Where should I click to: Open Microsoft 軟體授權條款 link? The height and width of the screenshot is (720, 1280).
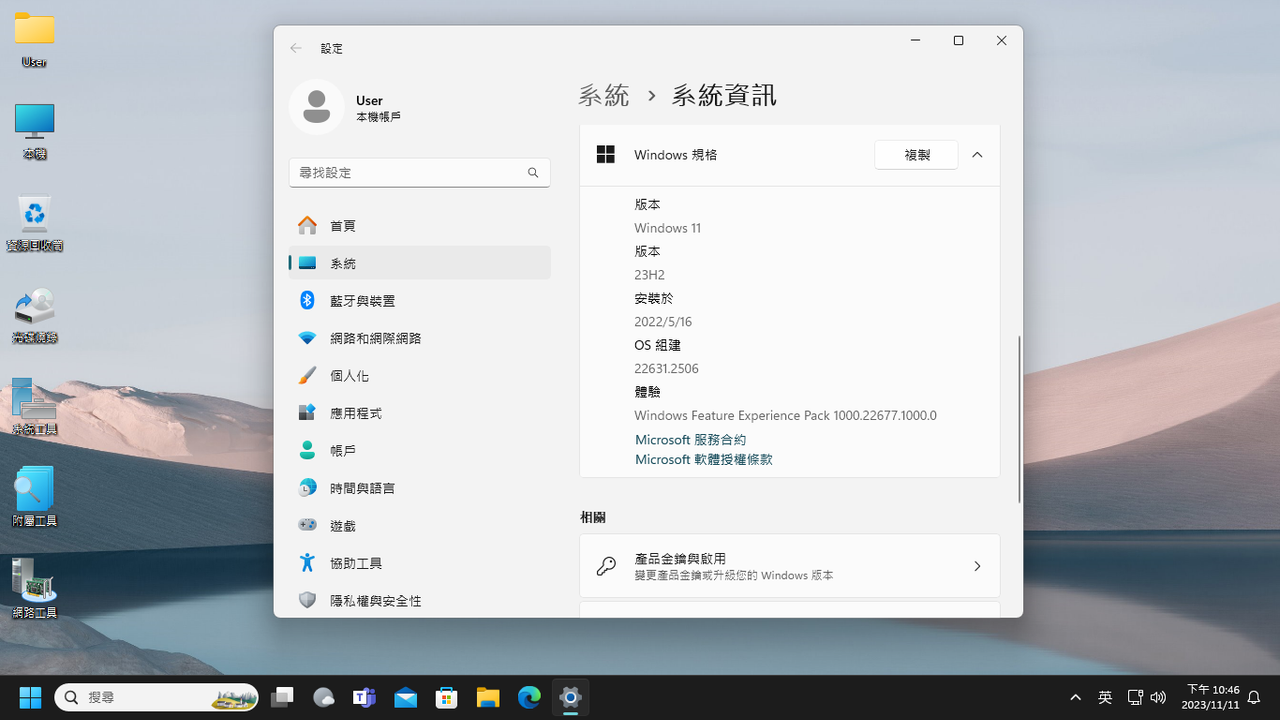(703, 460)
